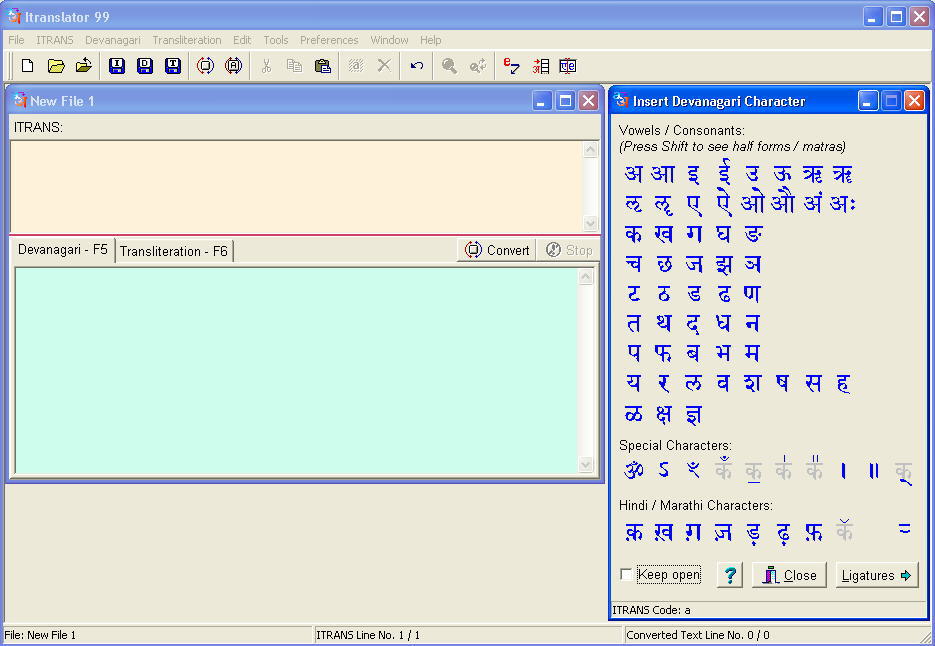Insert the conjunct क्ष
This screenshot has height=646, width=935.
click(664, 413)
